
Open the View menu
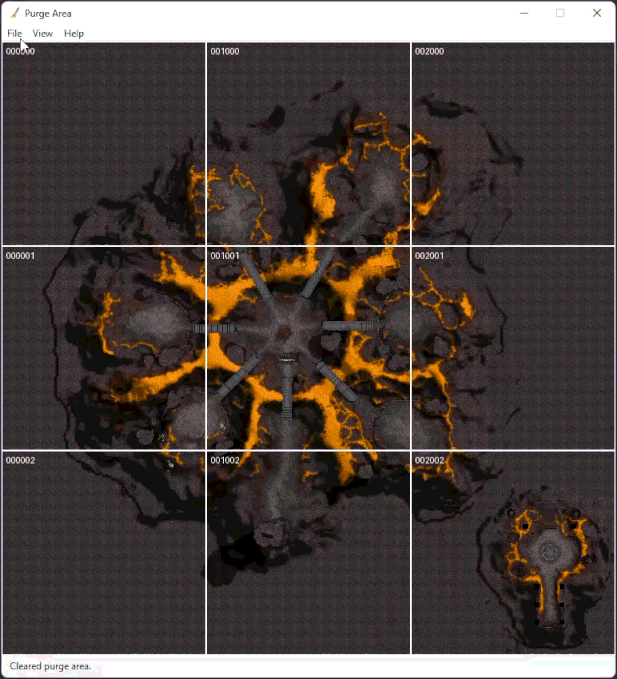pos(42,33)
